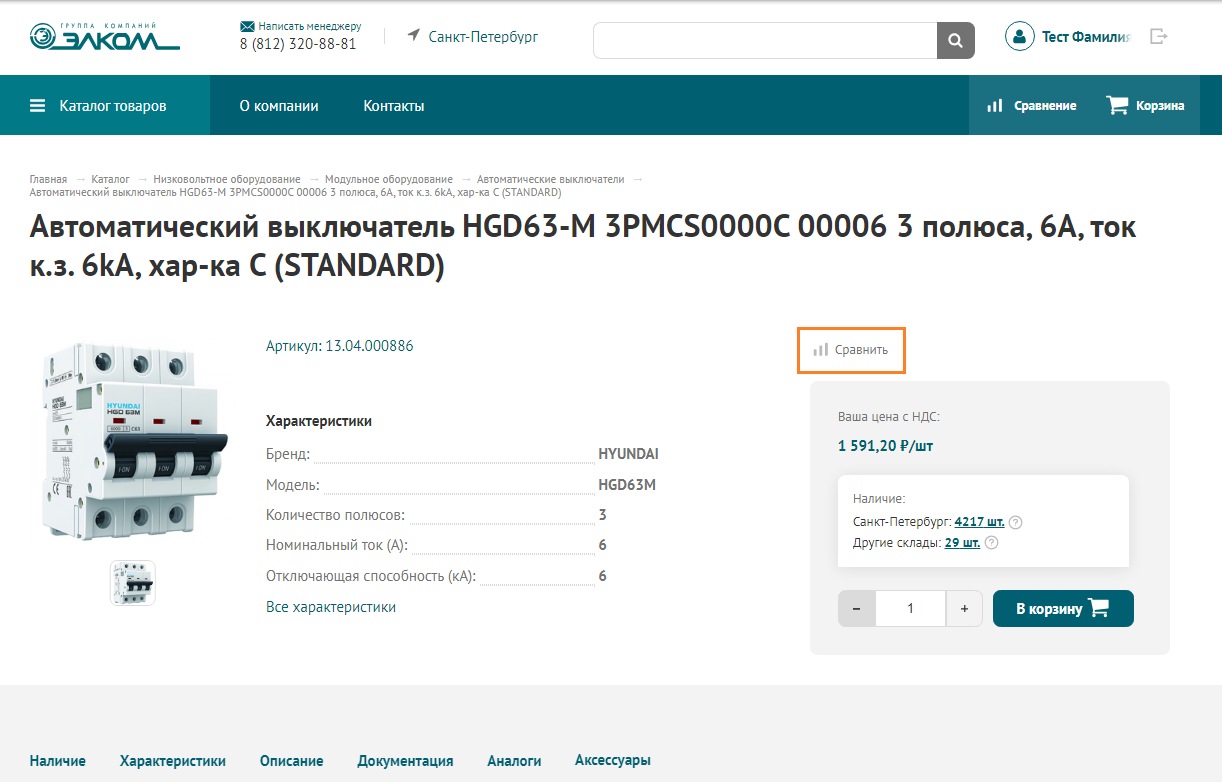Open Сравнение in the navigation bar
The height and width of the screenshot is (782, 1222).
[x=1031, y=105]
